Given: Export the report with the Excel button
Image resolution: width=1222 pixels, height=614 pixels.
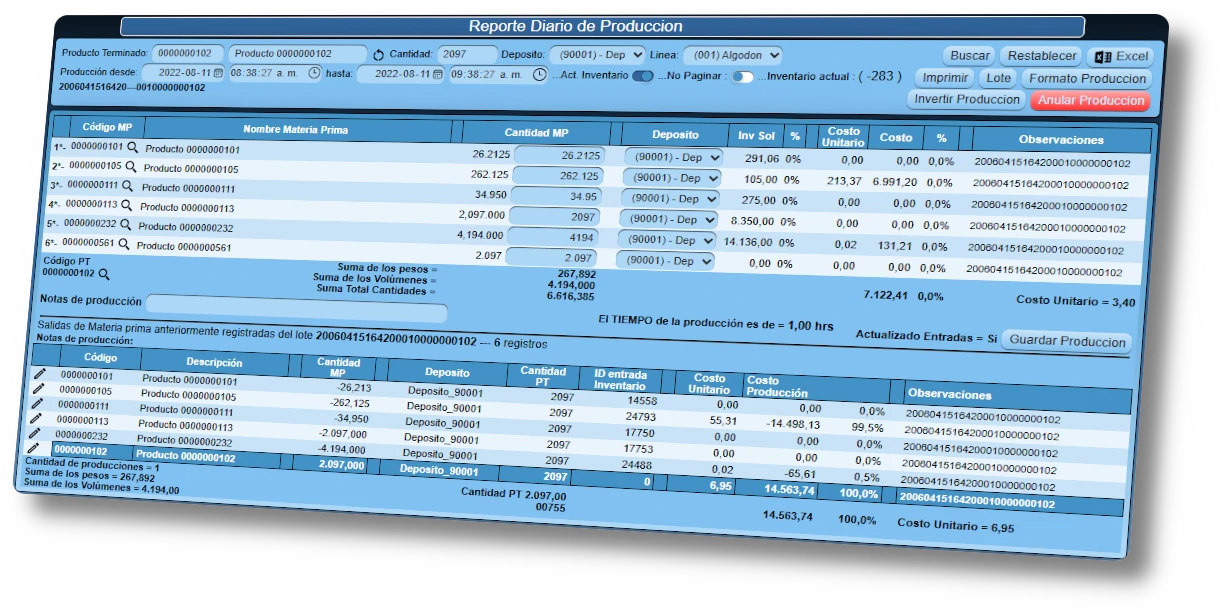Looking at the screenshot, I should (x=1121, y=57).
